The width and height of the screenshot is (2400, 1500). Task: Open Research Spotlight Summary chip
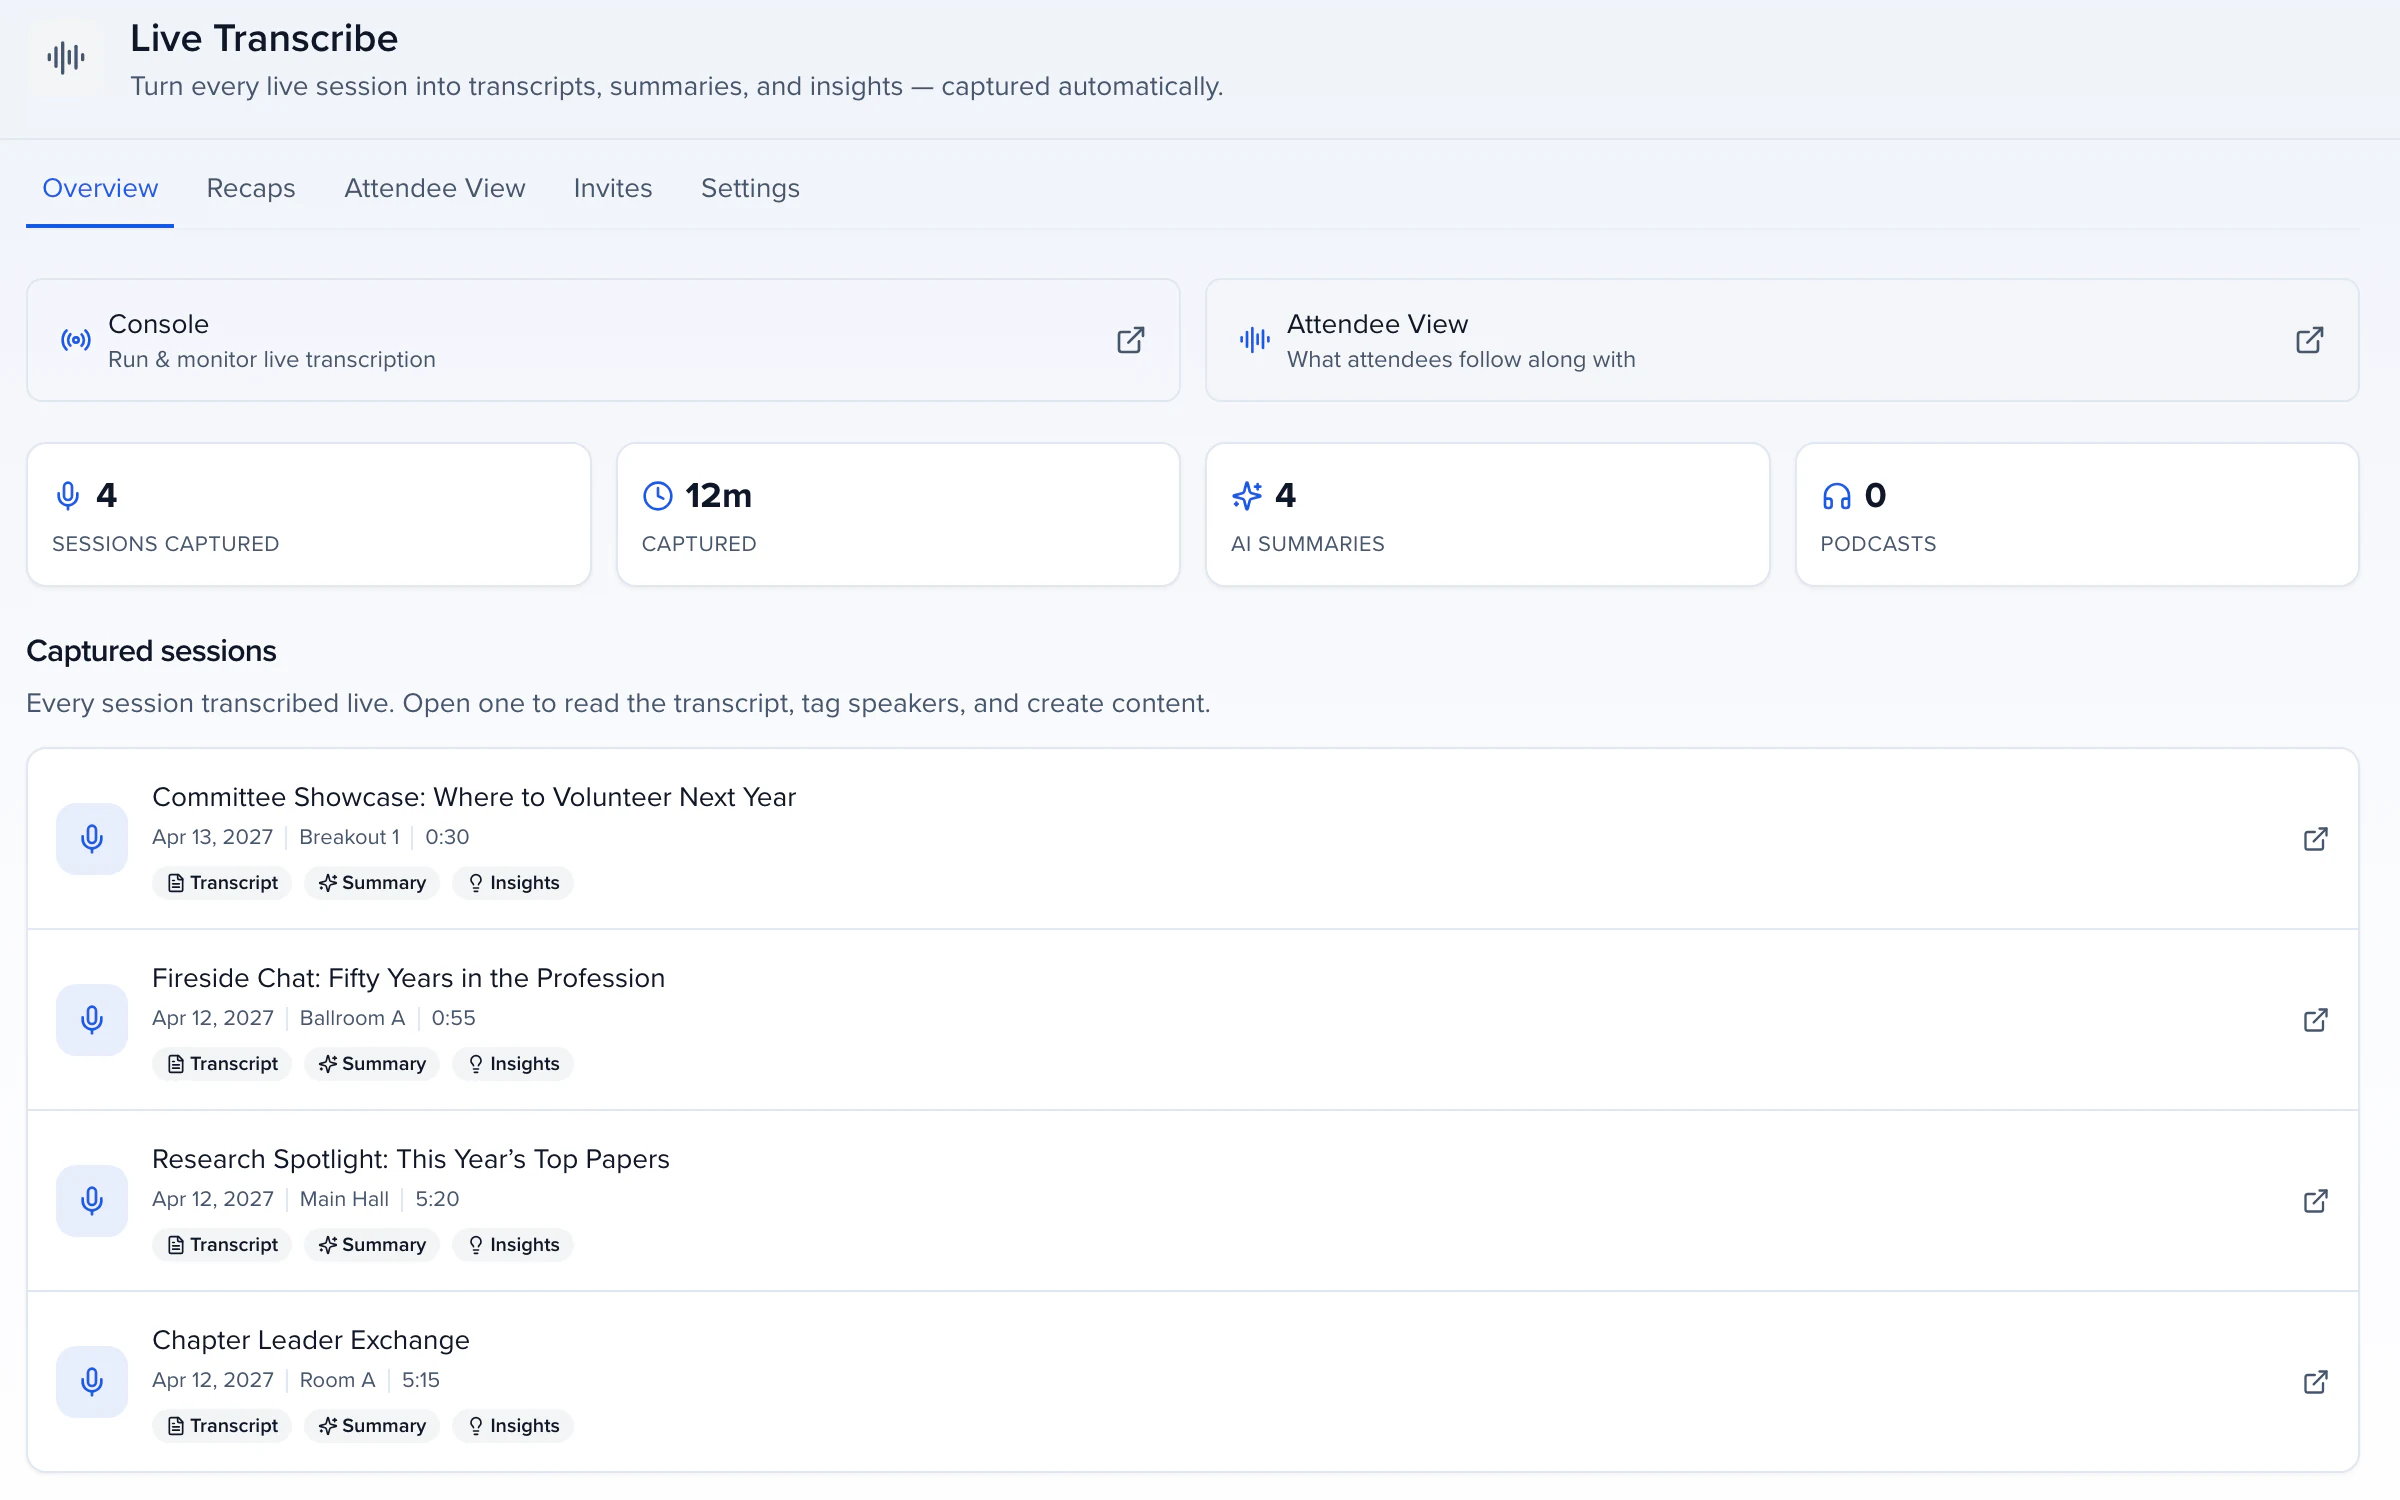(x=372, y=1245)
